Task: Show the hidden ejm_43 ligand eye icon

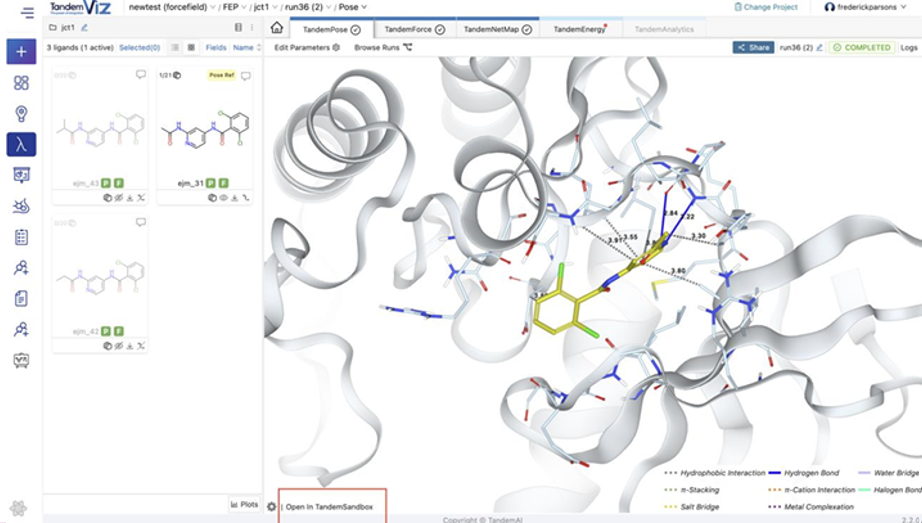Action: click(x=119, y=198)
